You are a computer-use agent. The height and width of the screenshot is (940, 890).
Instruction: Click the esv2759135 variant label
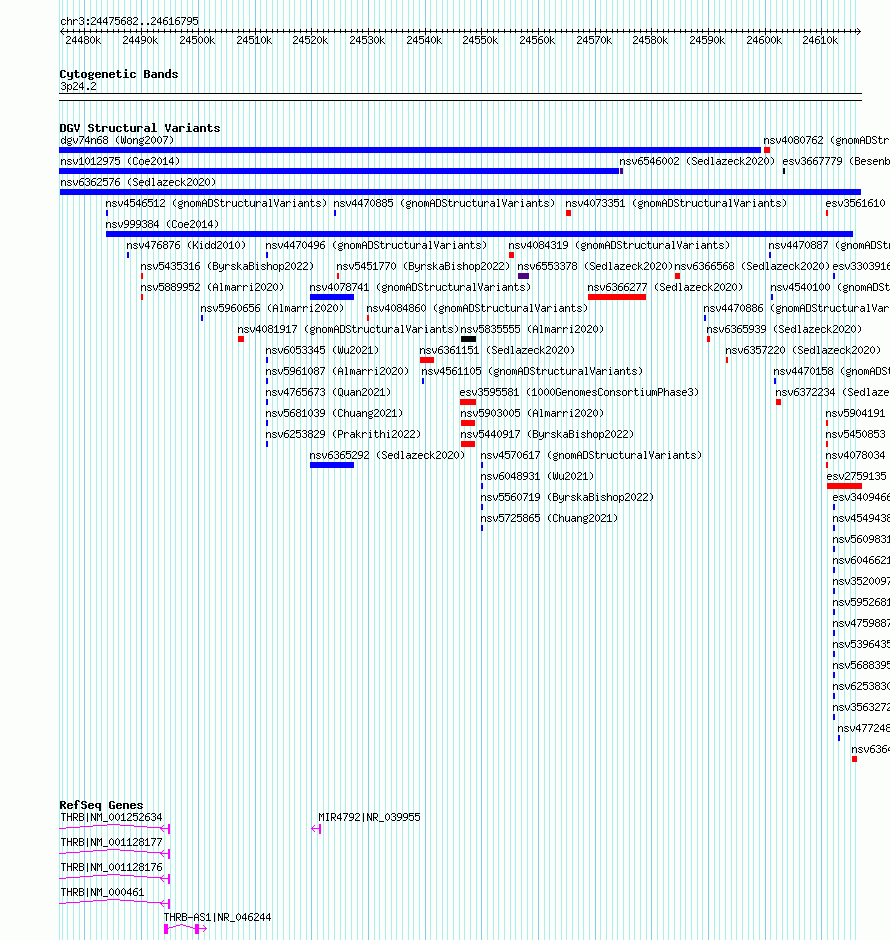tap(856, 476)
